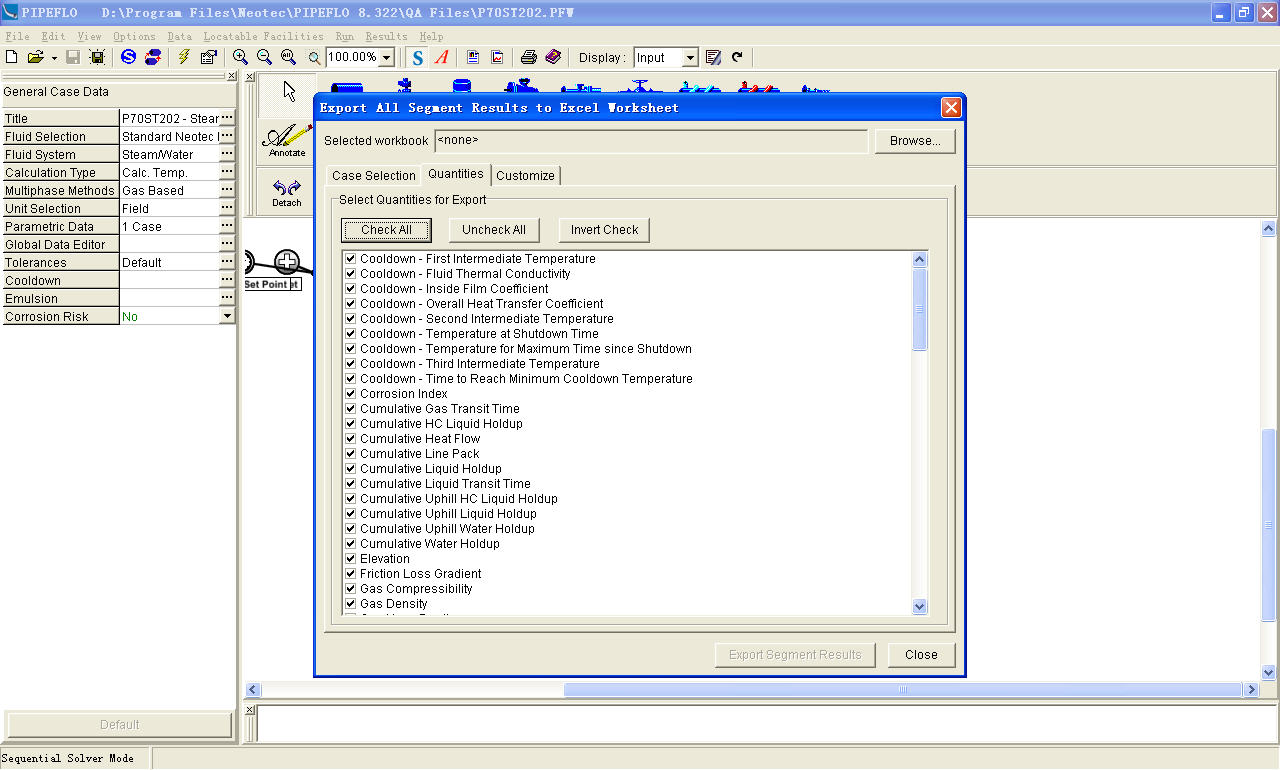This screenshot has width=1280, height=770.
Task: Click the quantities list scroll-down arrow
Action: (920, 606)
